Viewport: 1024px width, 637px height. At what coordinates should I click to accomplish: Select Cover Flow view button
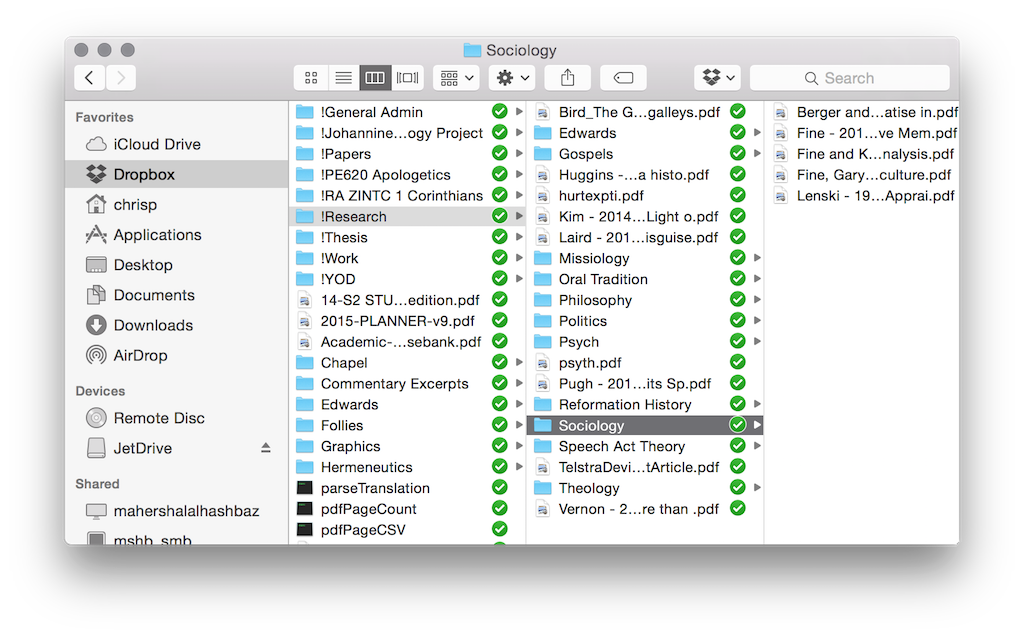pyautogui.click(x=407, y=78)
